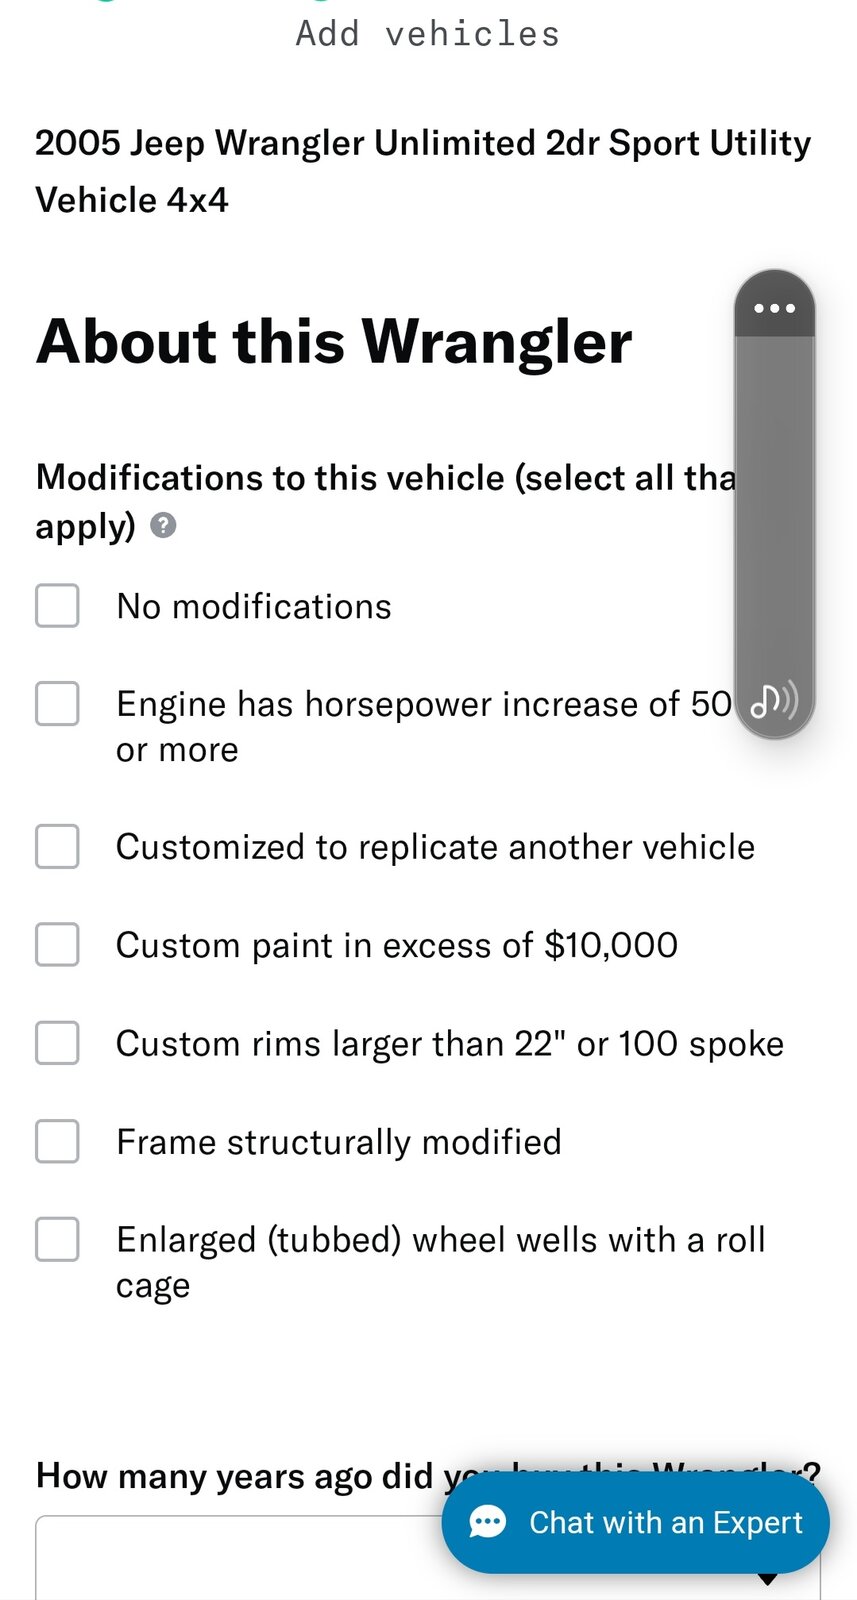Image resolution: width=857 pixels, height=1600 pixels.
Task: Toggle Frame structurally modified checkbox
Action: tap(57, 1142)
